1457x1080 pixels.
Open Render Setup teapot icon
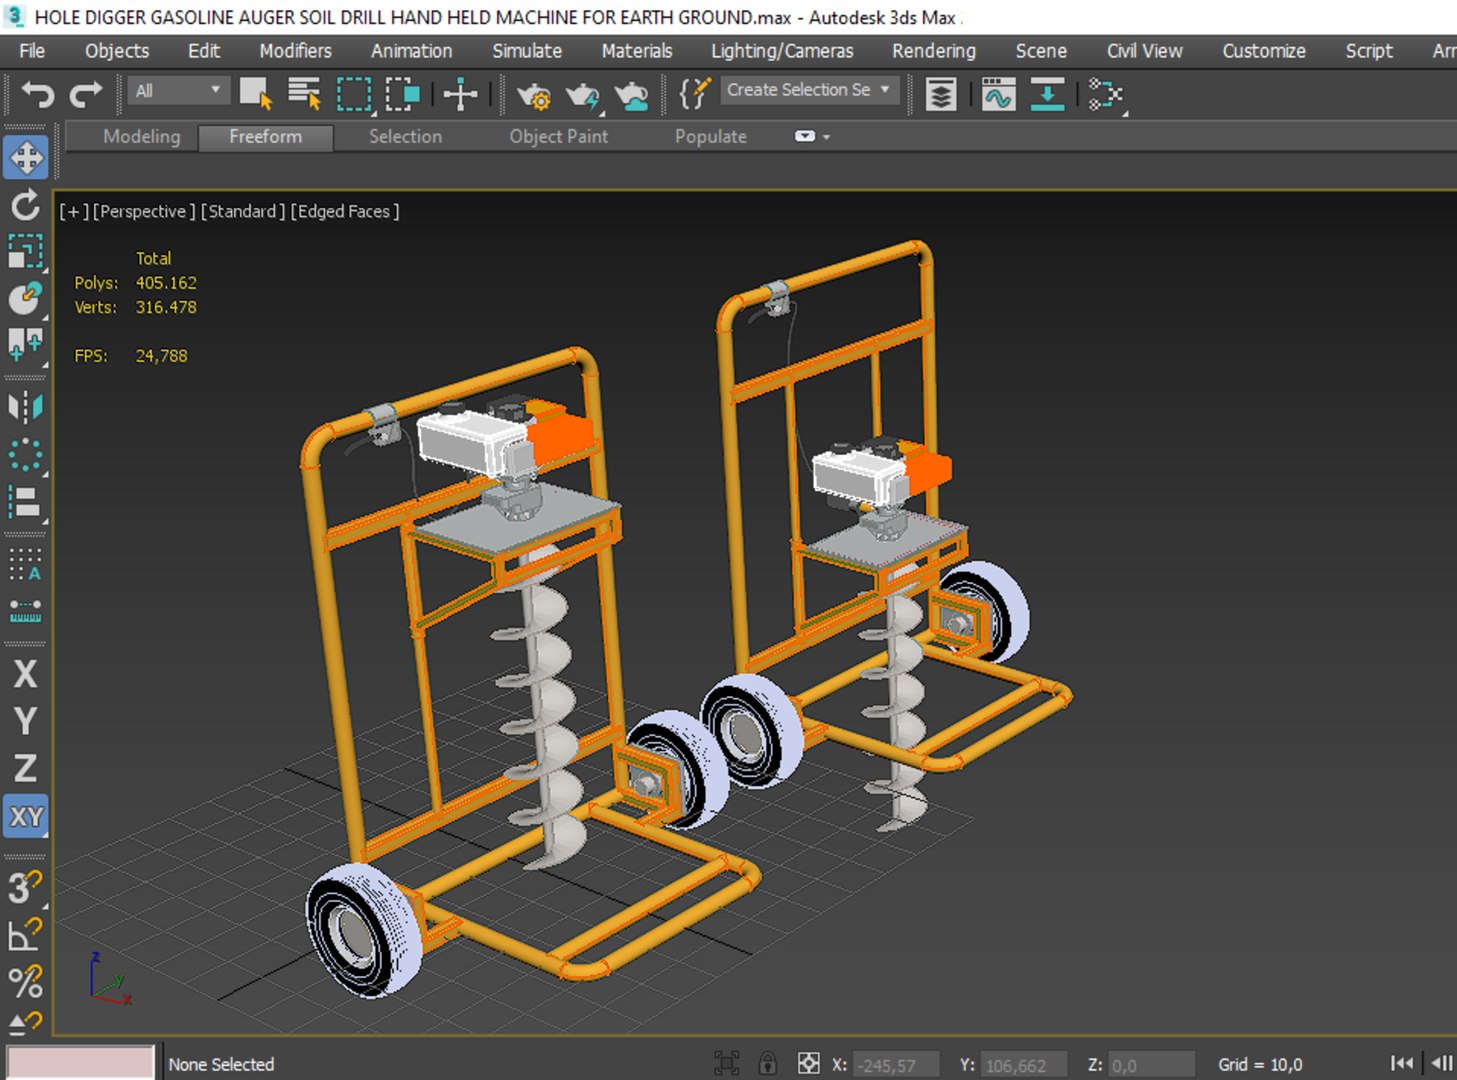point(534,95)
